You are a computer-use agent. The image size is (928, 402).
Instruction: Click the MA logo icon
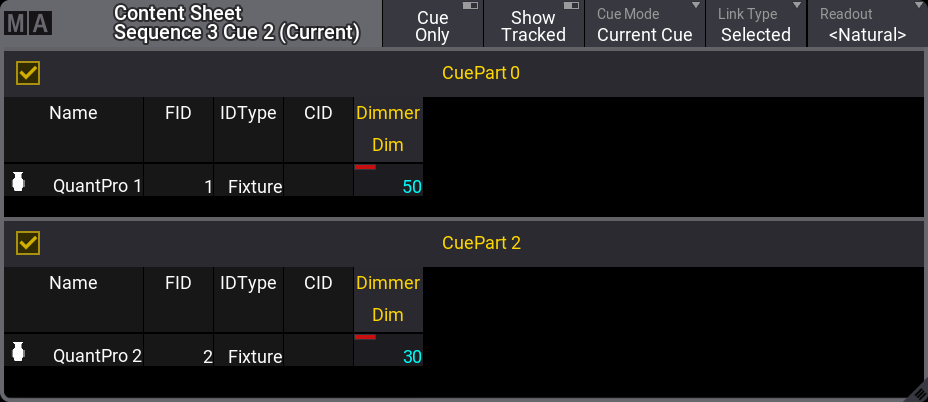27,24
